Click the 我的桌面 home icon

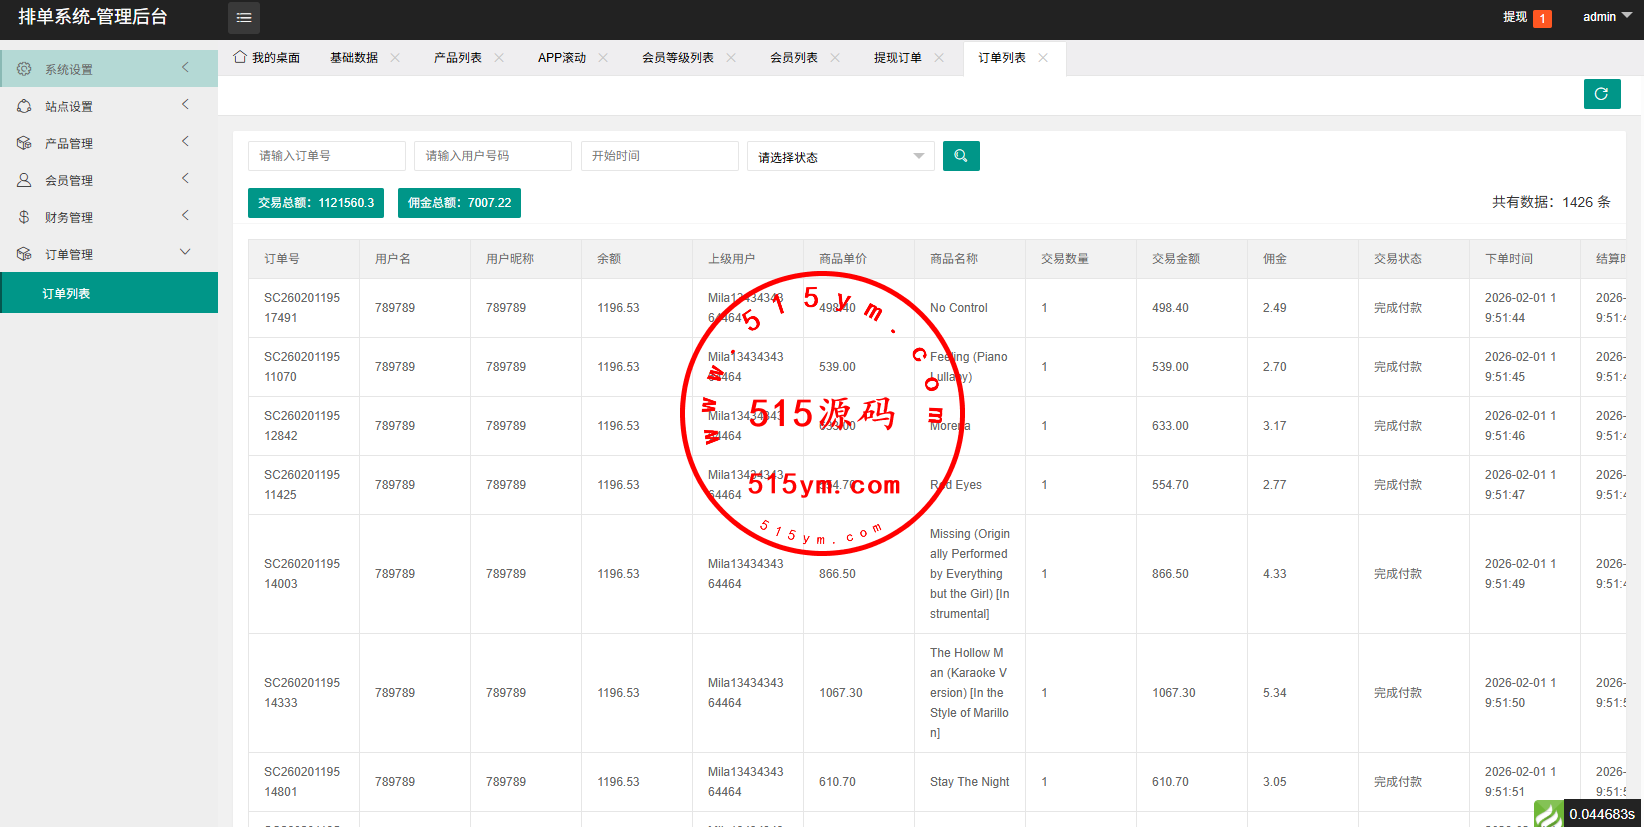click(240, 57)
